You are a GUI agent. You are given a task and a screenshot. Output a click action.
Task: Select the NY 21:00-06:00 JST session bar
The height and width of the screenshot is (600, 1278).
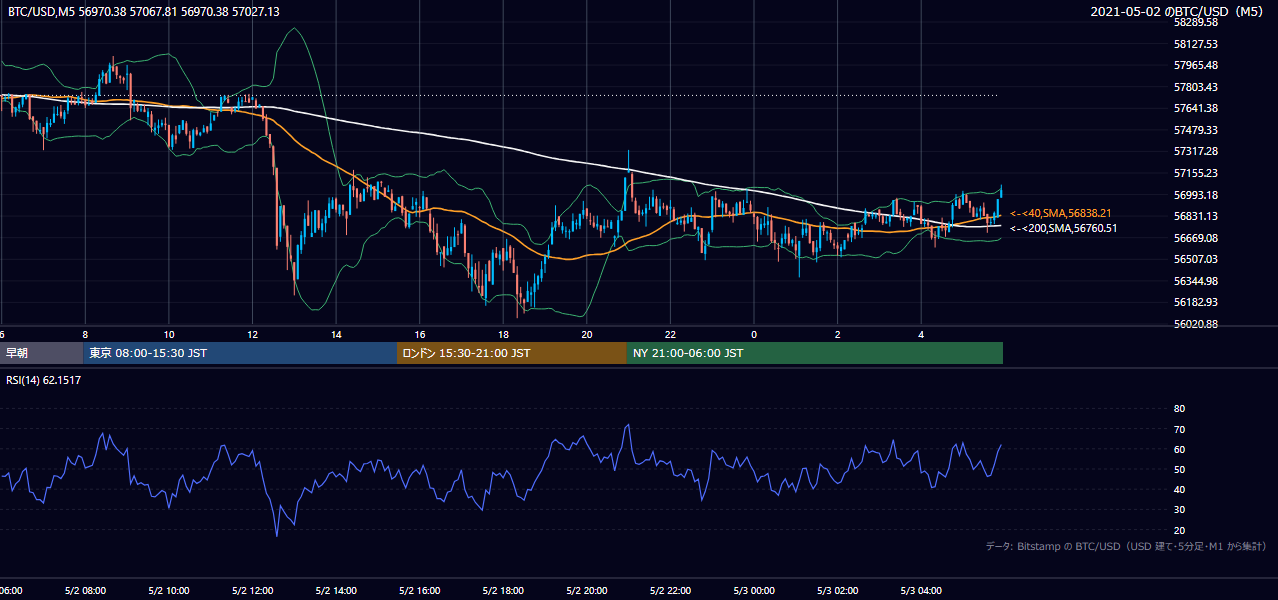(815, 353)
